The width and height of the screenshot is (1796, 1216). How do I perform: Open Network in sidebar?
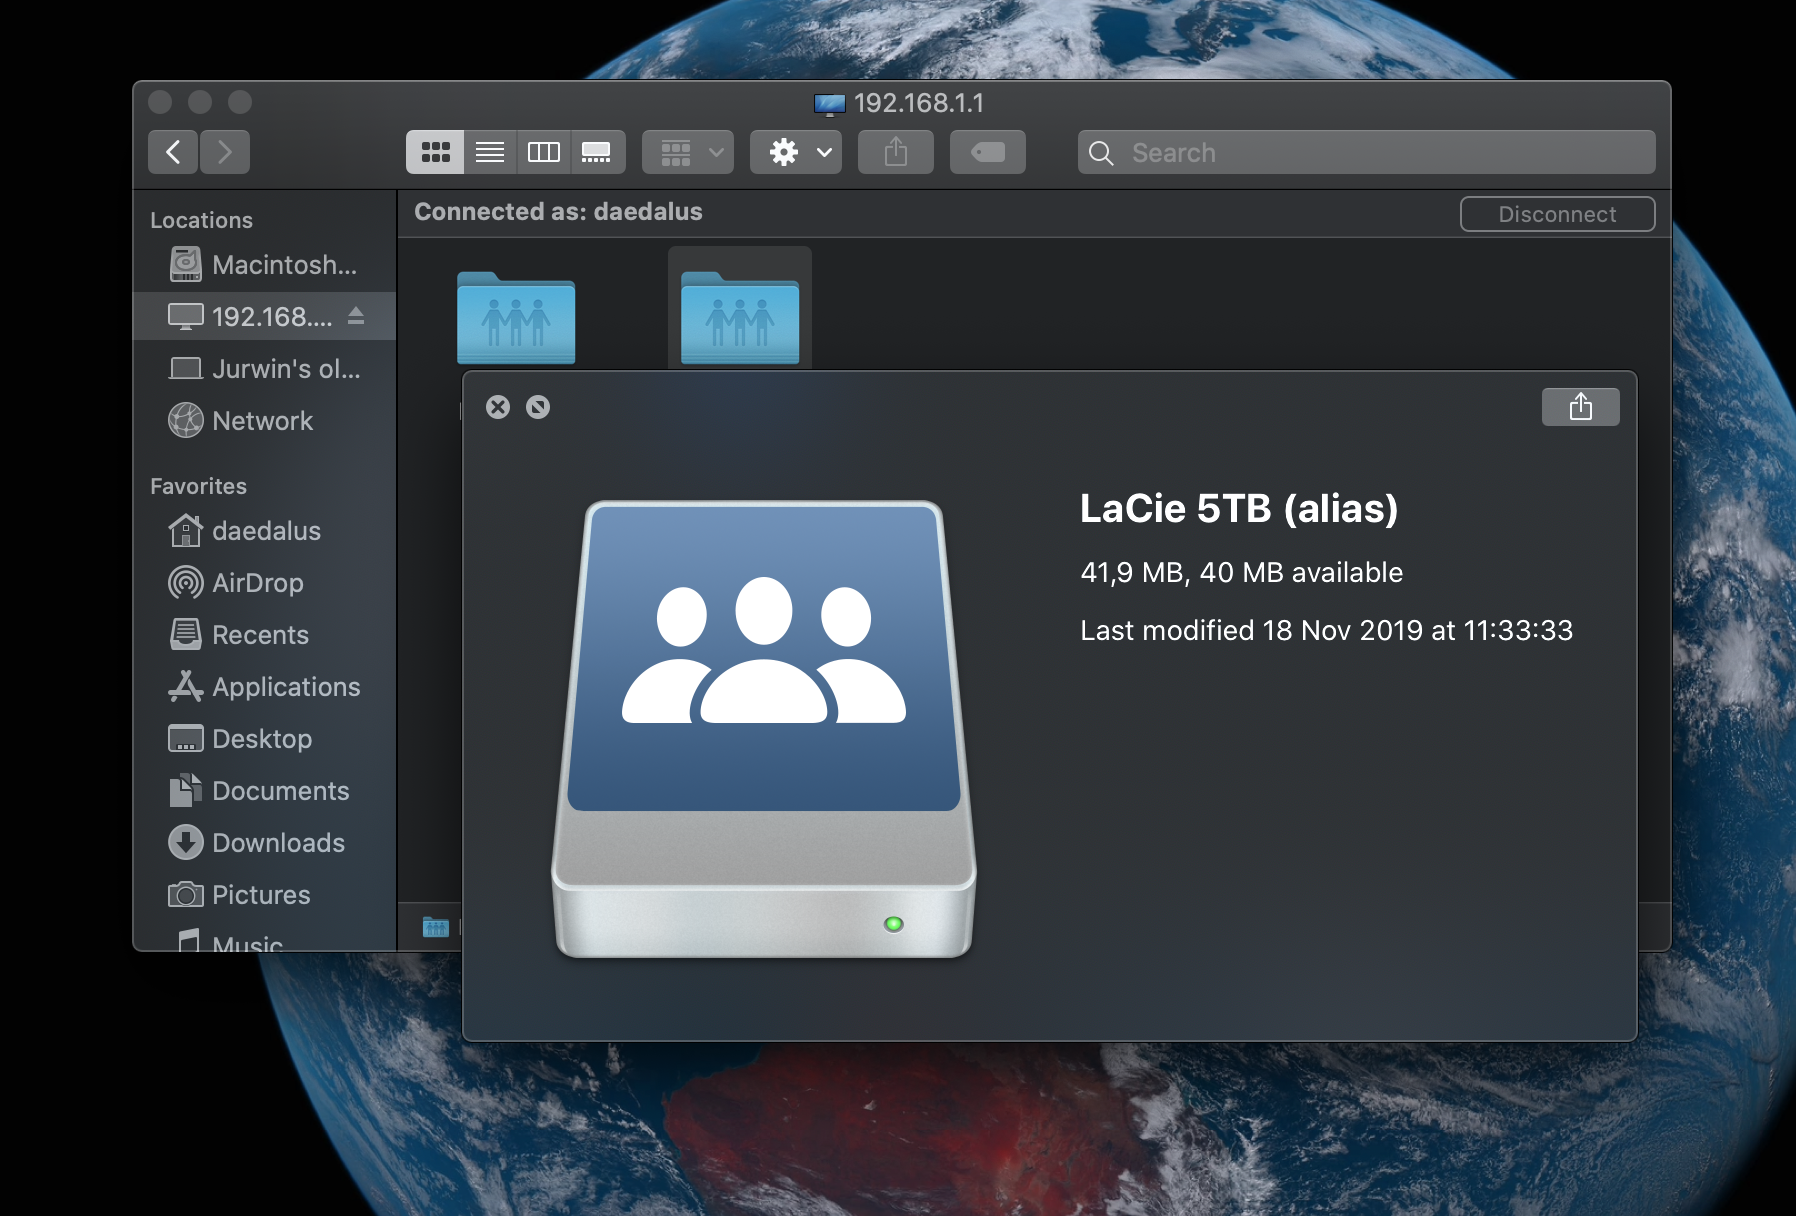coord(265,421)
